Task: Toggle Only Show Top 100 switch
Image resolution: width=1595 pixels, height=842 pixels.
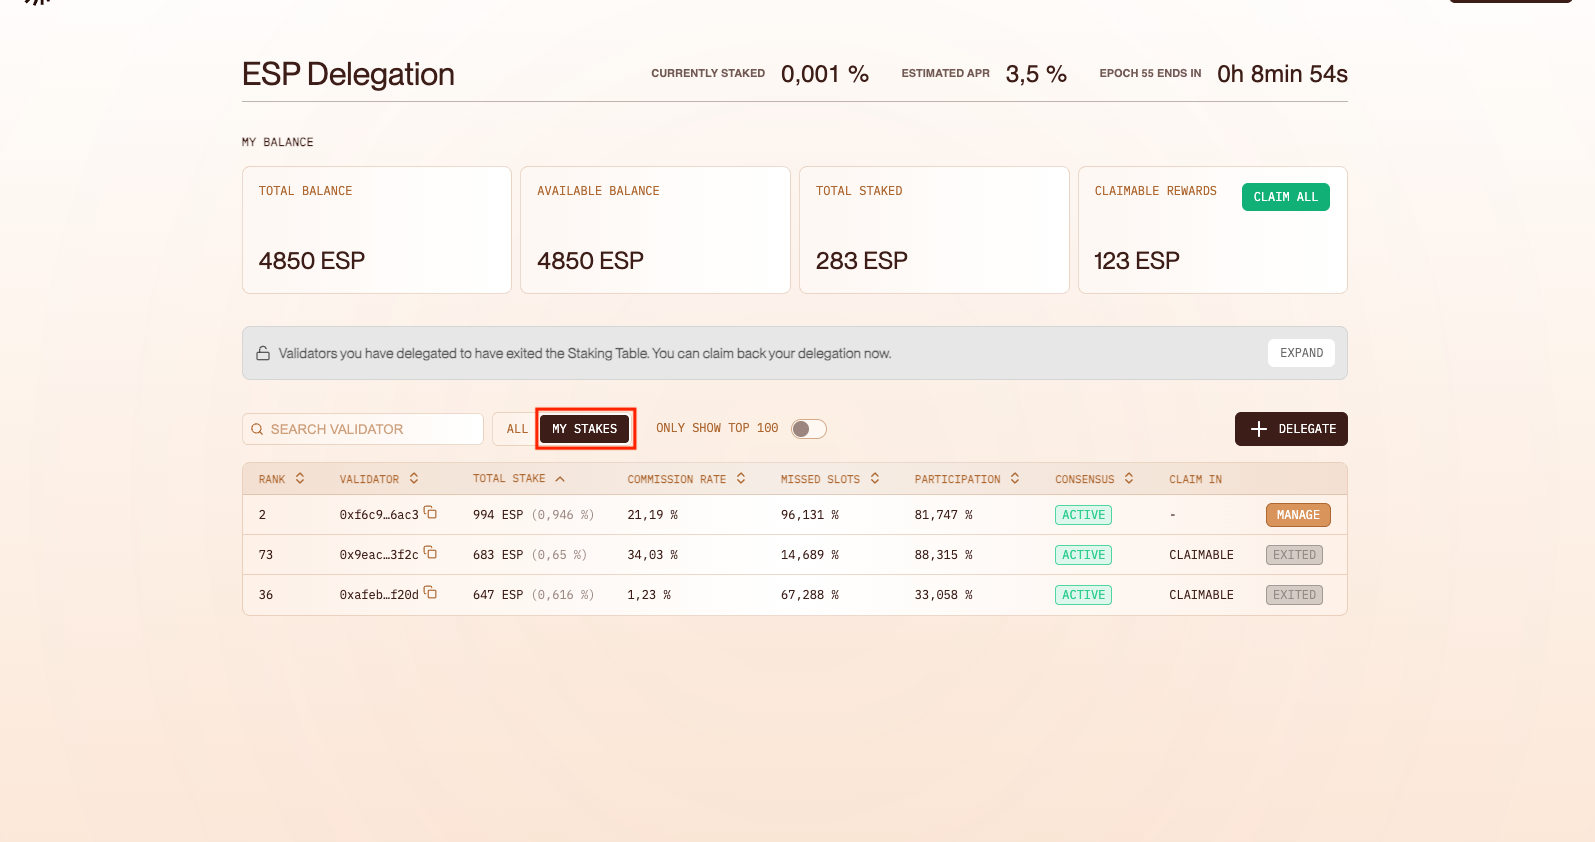Action: pyautogui.click(x=808, y=429)
